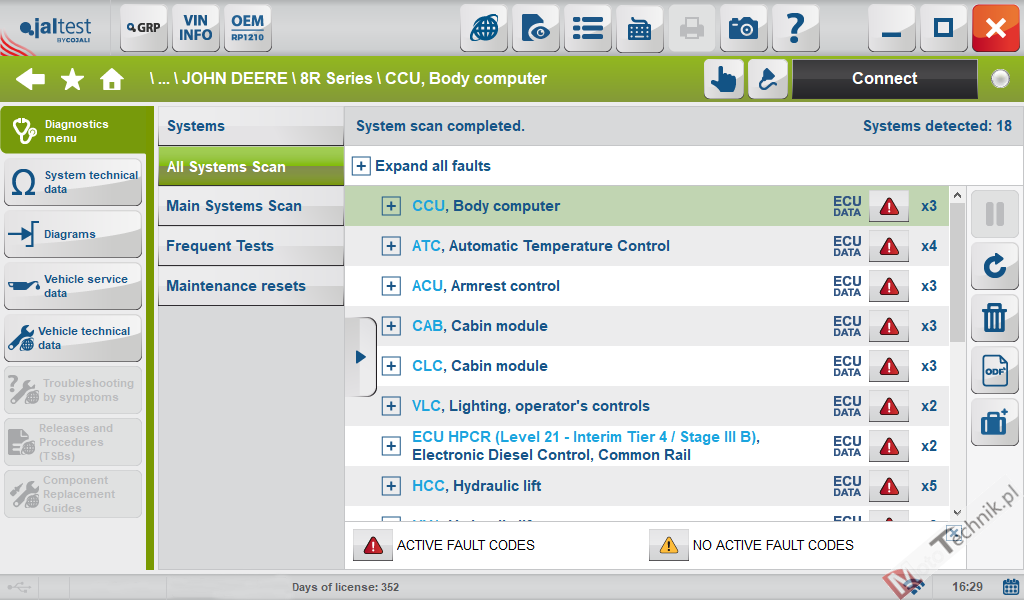Open Vehicle service data

73,286
